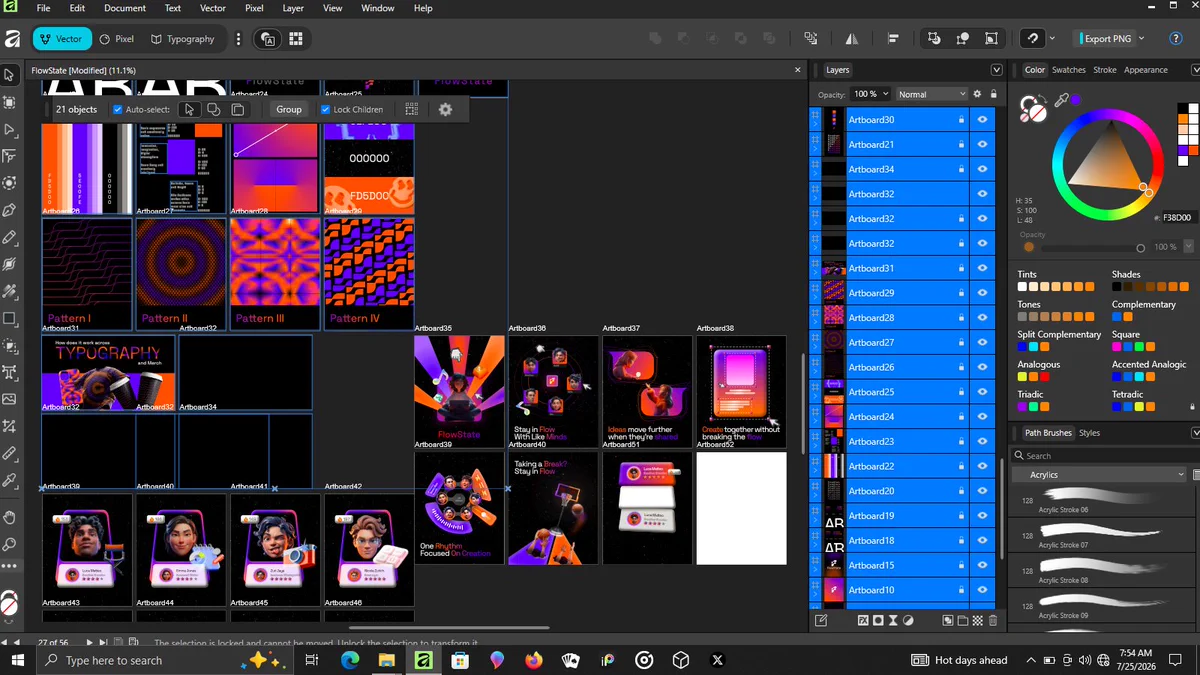This screenshot has width=1200, height=675.
Task: Select the Pen tool
Action: (10, 210)
